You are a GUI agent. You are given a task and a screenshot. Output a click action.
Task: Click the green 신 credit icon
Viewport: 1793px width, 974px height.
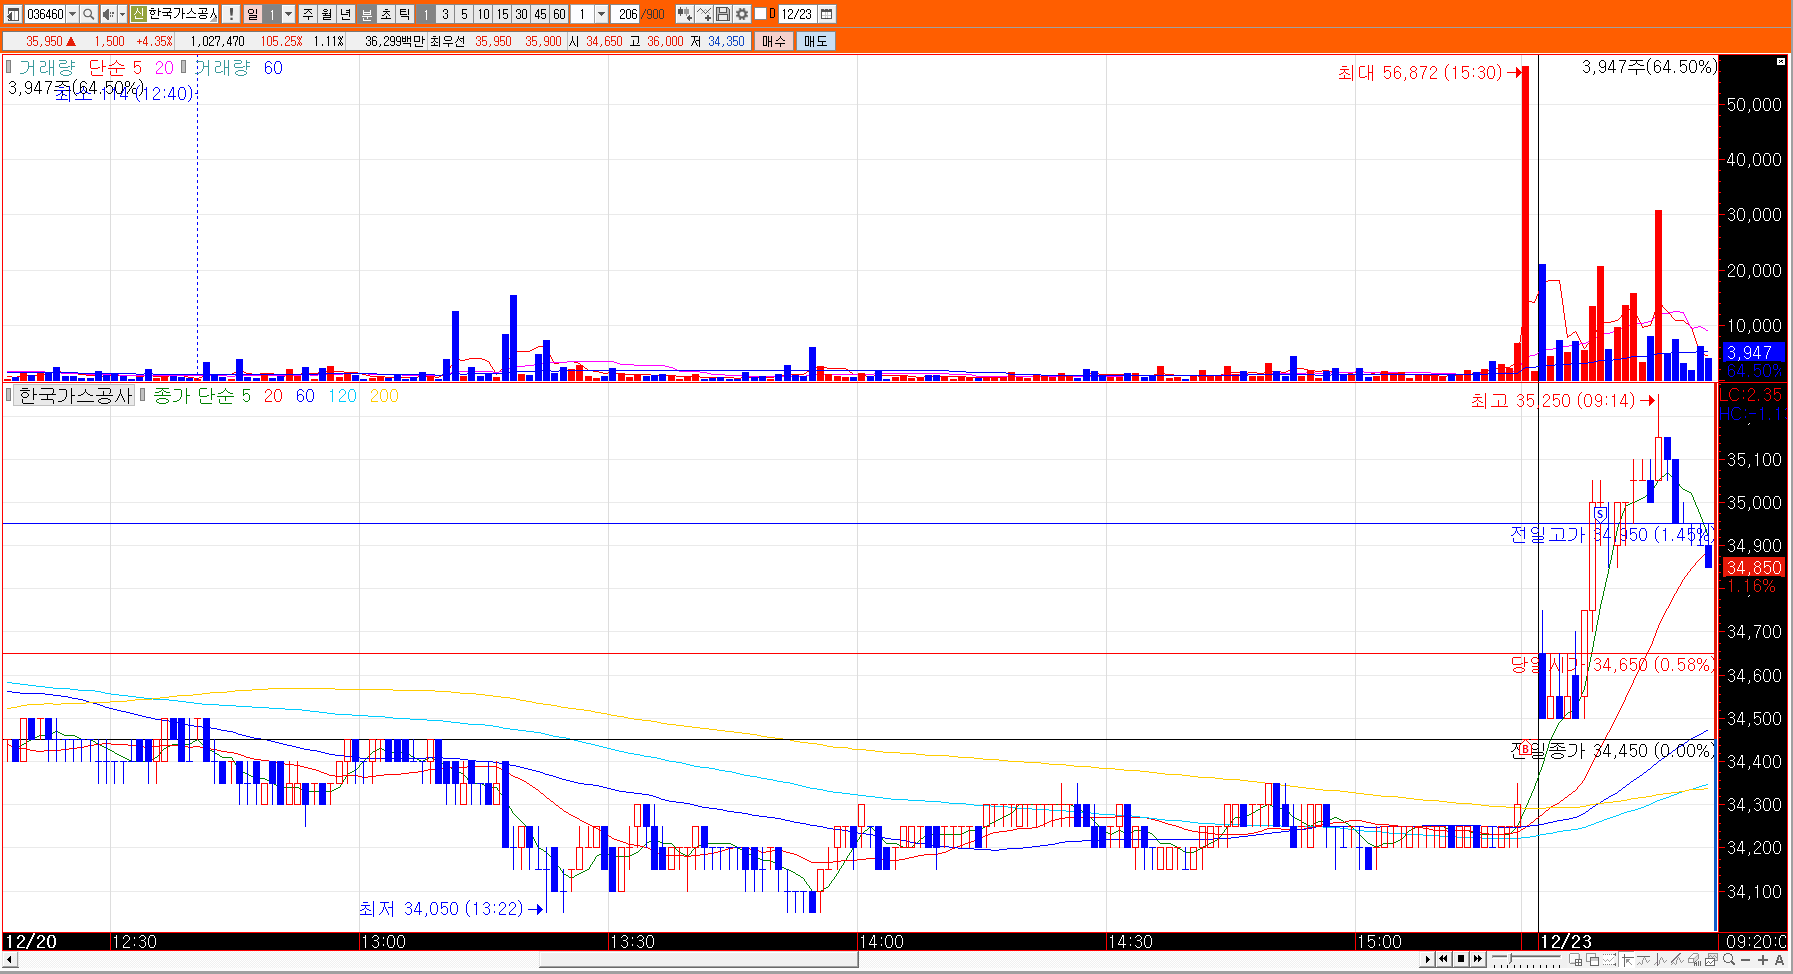[x=138, y=14]
